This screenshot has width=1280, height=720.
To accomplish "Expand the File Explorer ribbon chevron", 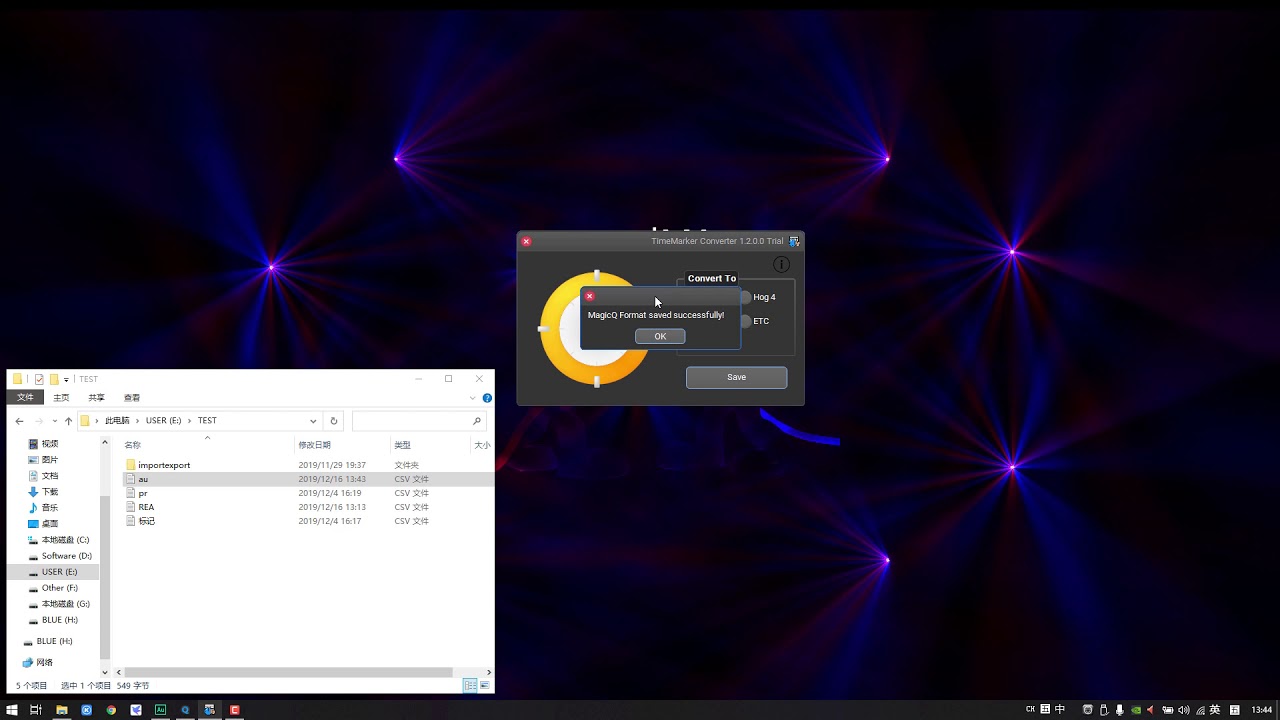I will click(x=474, y=398).
